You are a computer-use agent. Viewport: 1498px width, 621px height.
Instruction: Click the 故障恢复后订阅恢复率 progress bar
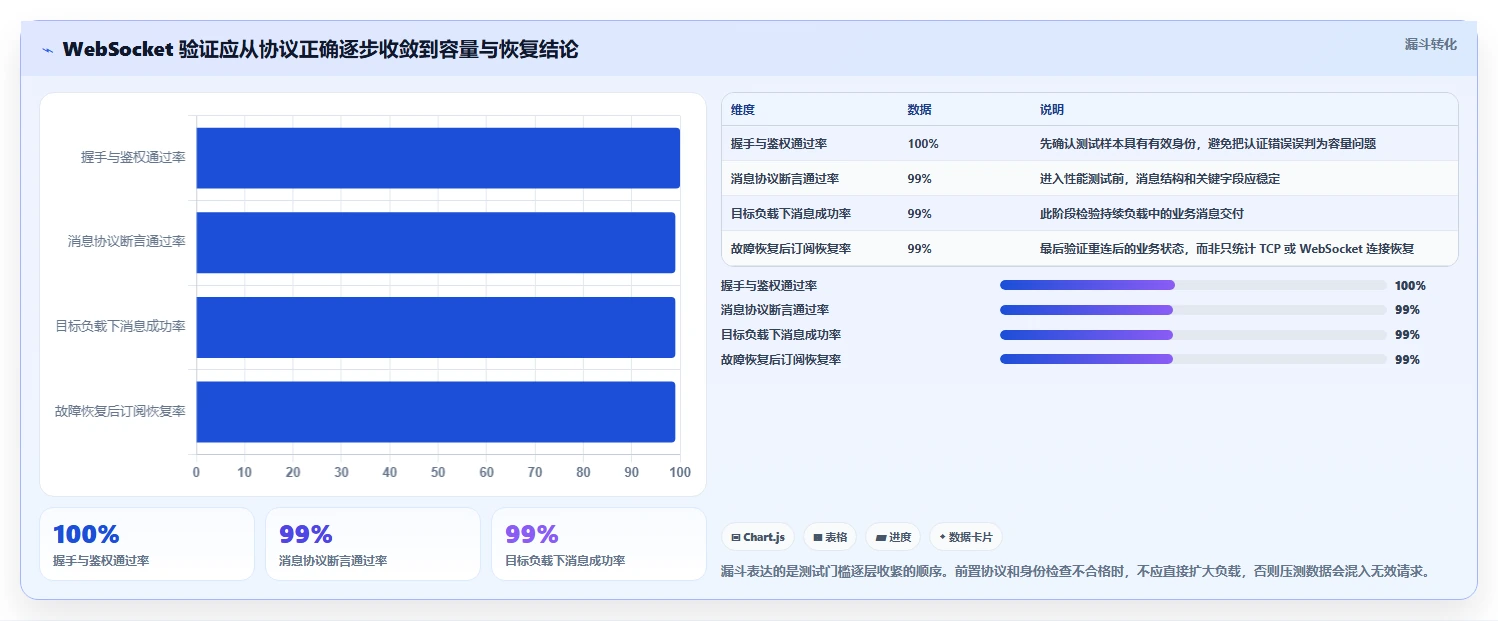point(1193,359)
